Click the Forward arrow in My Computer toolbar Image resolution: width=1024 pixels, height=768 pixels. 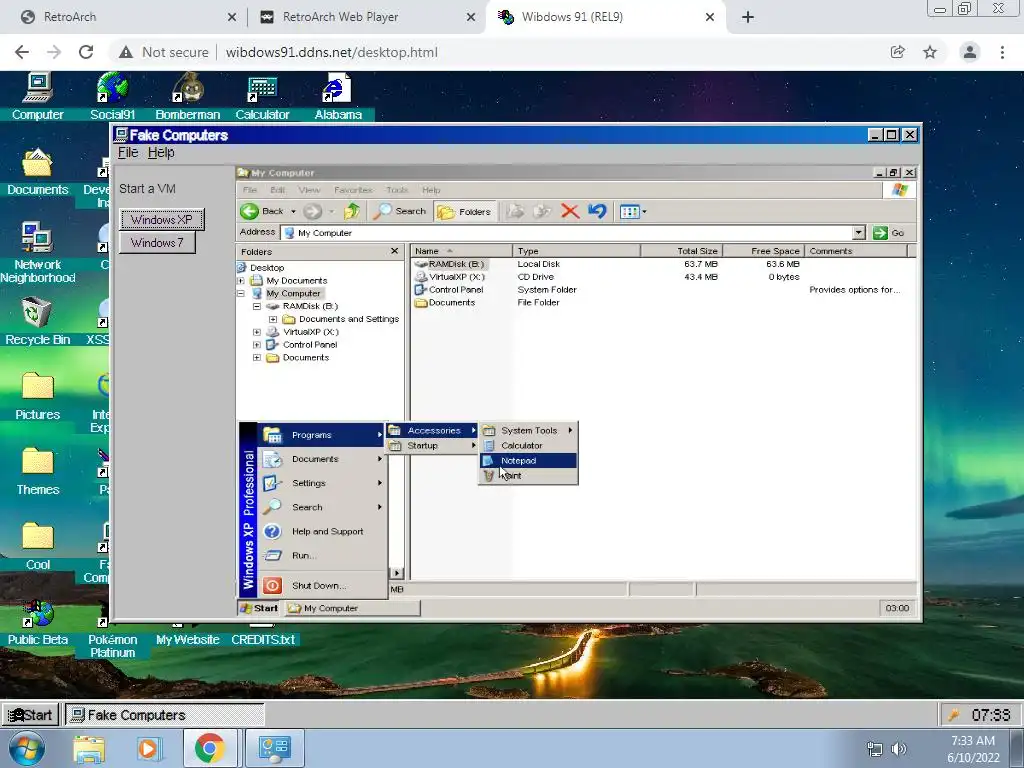click(313, 211)
